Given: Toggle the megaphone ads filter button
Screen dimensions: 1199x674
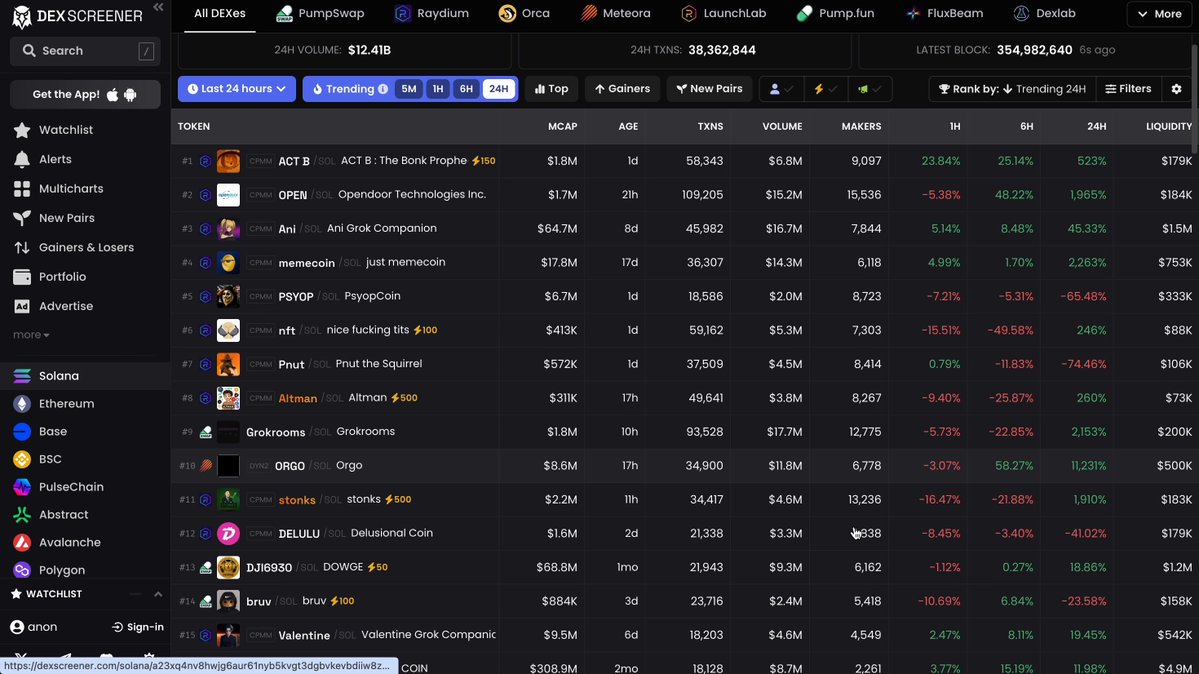Looking at the screenshot, I should point(869,89).
